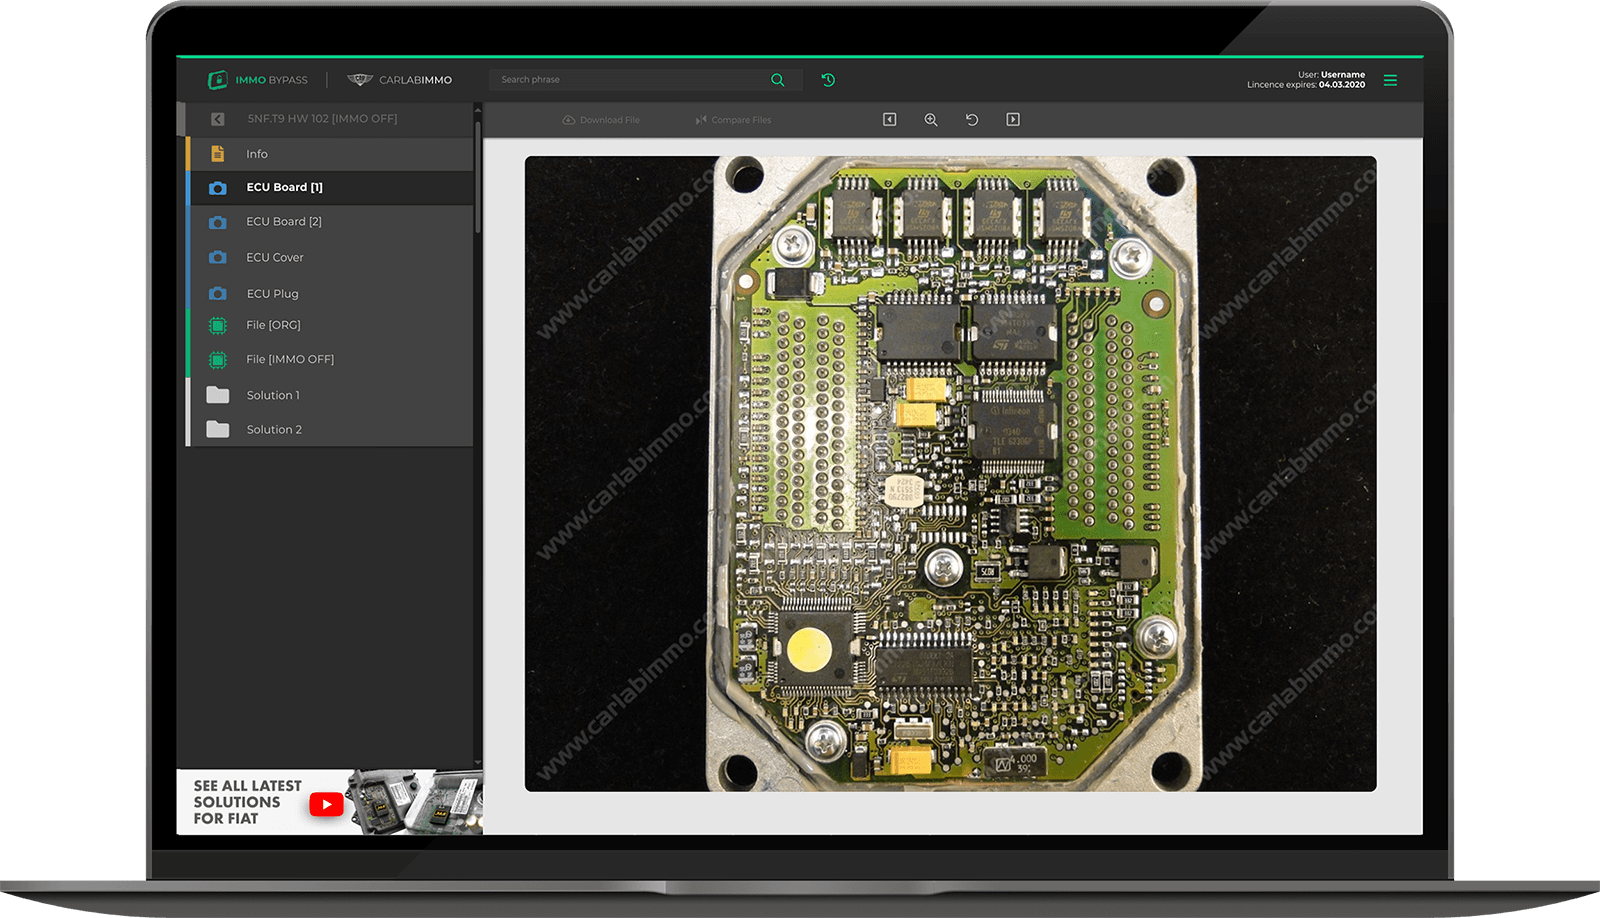The width and height of the screenshot is (1600, 918).
Task: Open search history clock icon
Action: coord(828,80)
